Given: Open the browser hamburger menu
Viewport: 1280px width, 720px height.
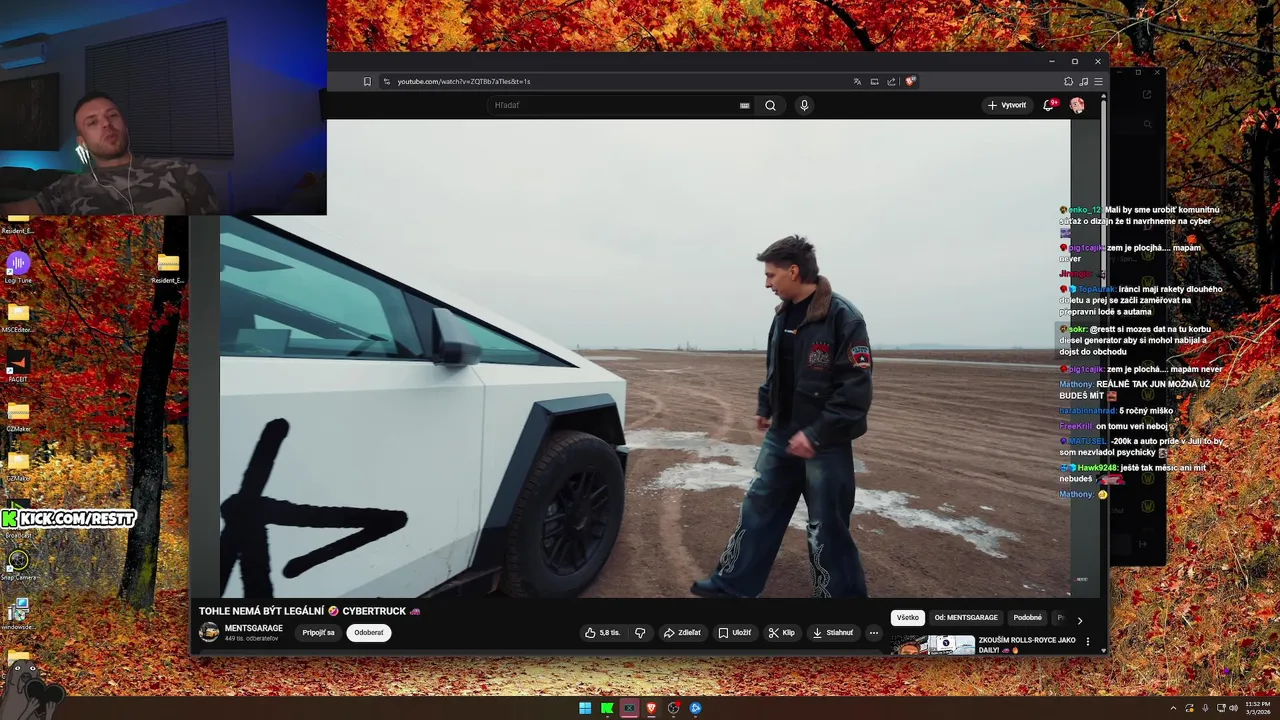Looking at the screenshot, I should click(x=1098, y=81).
